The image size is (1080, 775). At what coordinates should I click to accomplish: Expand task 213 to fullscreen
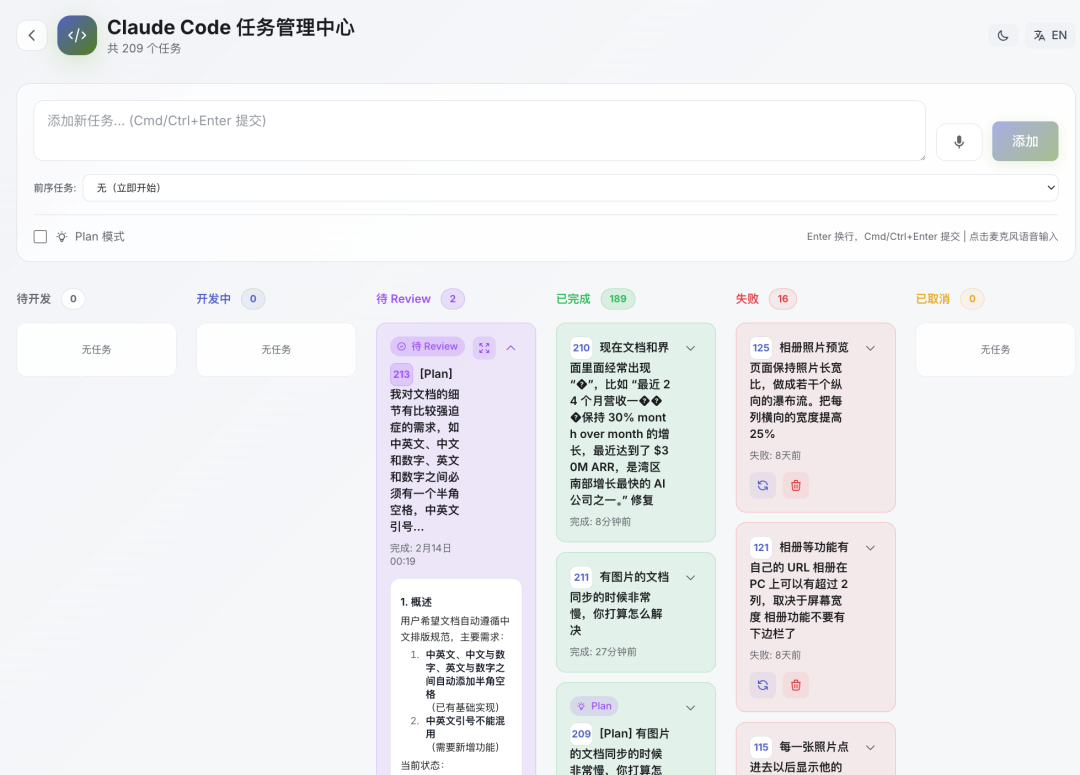click(484, 348)
